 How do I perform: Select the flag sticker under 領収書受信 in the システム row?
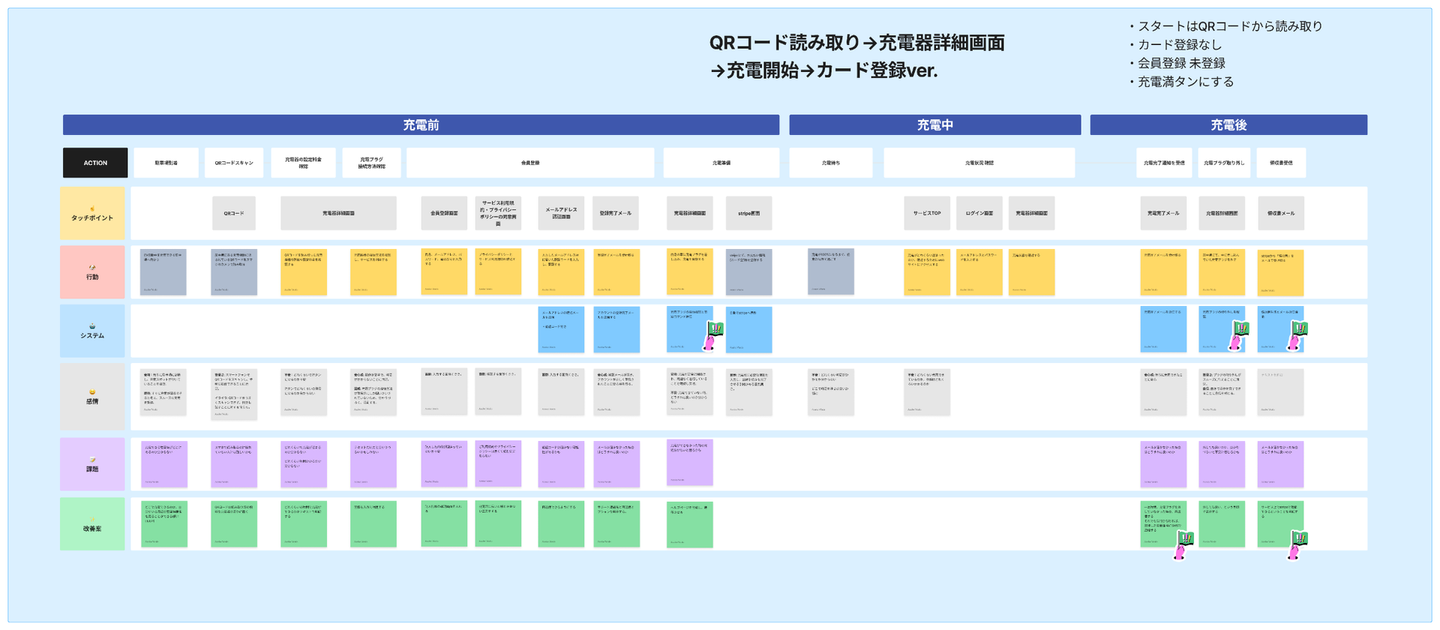point(1298,338)
